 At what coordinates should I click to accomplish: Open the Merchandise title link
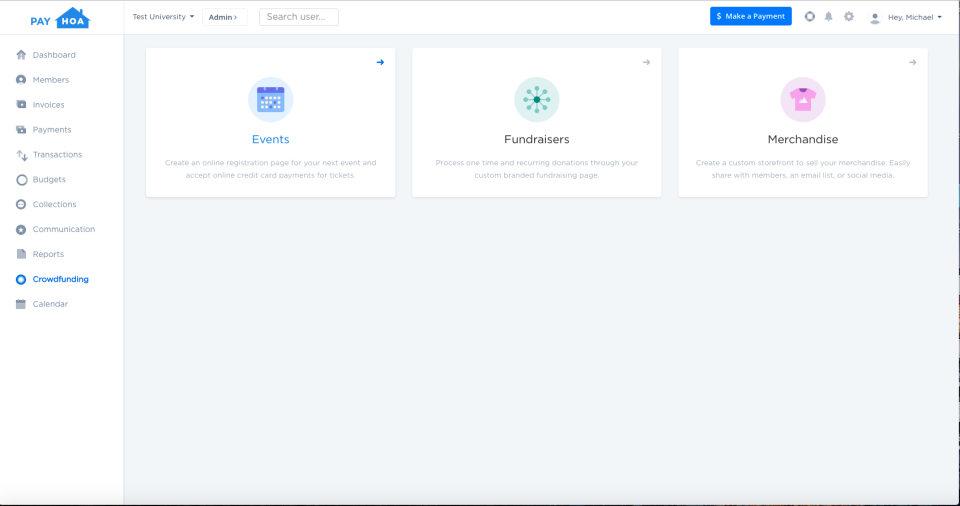[x=803, y=139]
